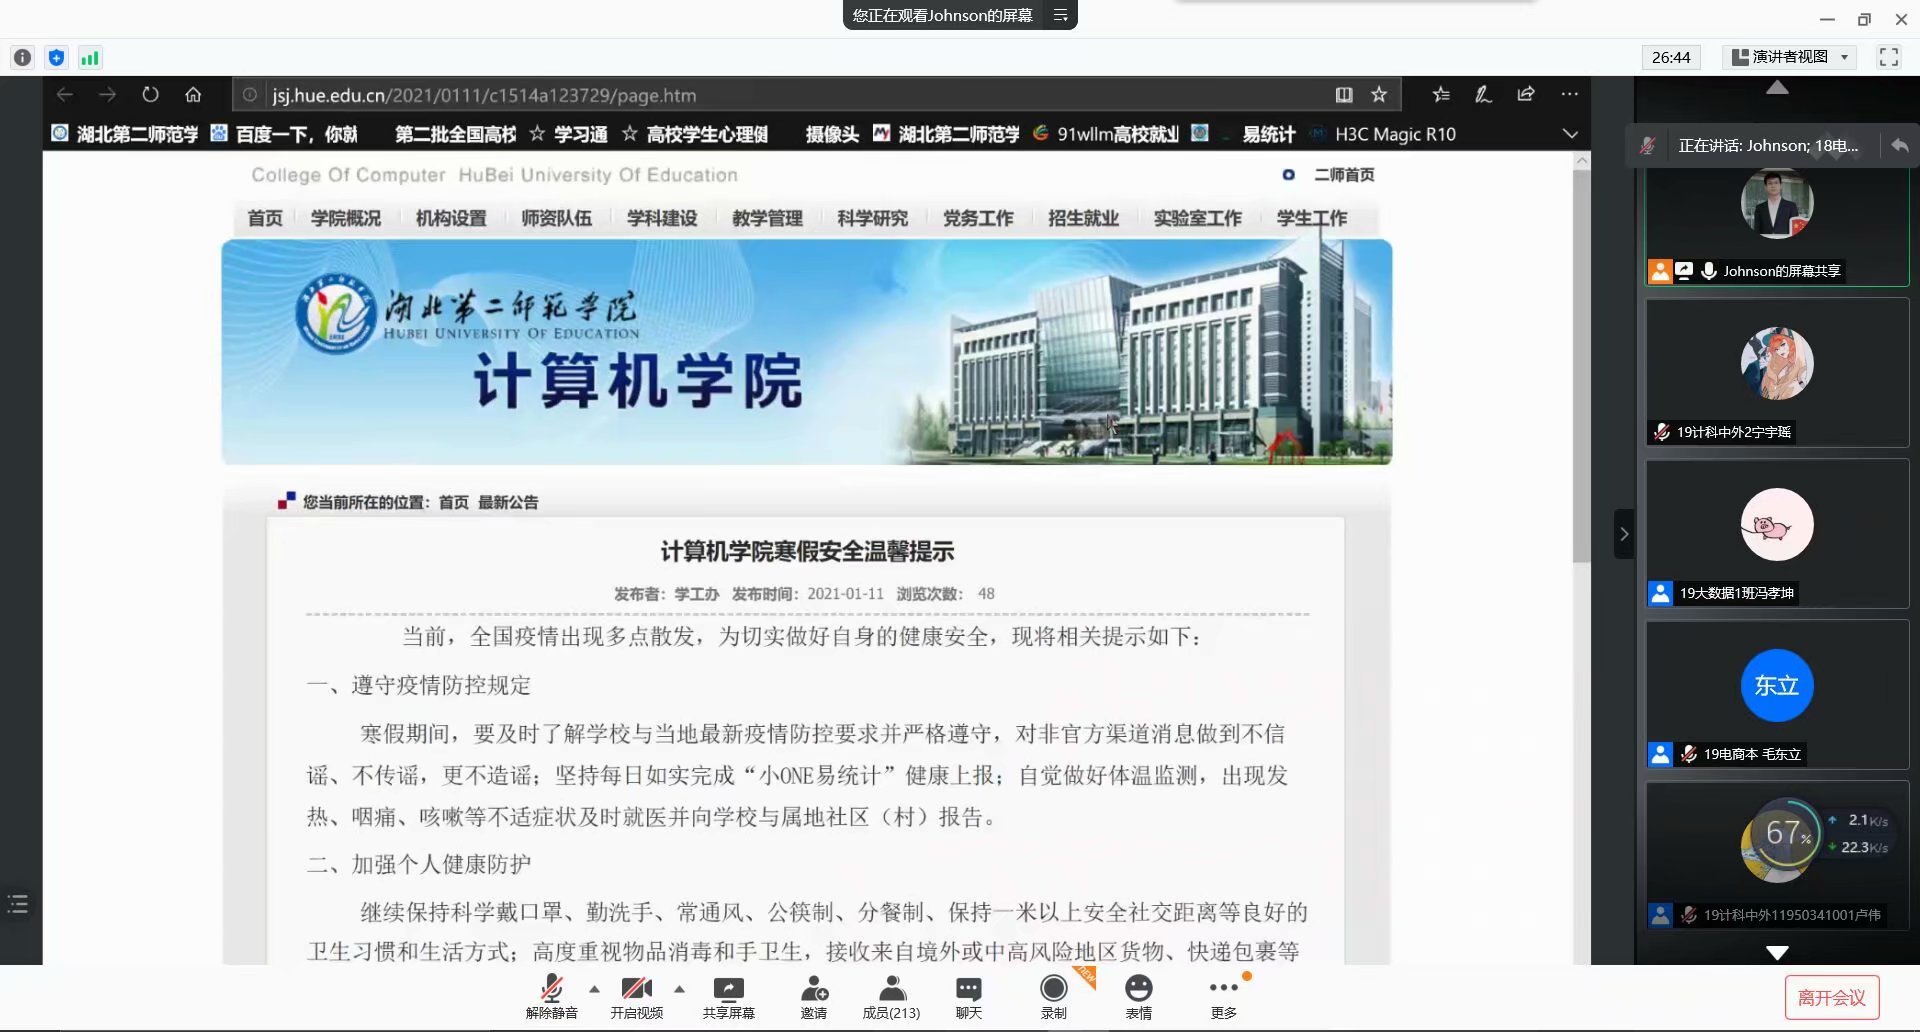
Task: Collapse the participant video sidebar
Action: (x=1624, y=534)
